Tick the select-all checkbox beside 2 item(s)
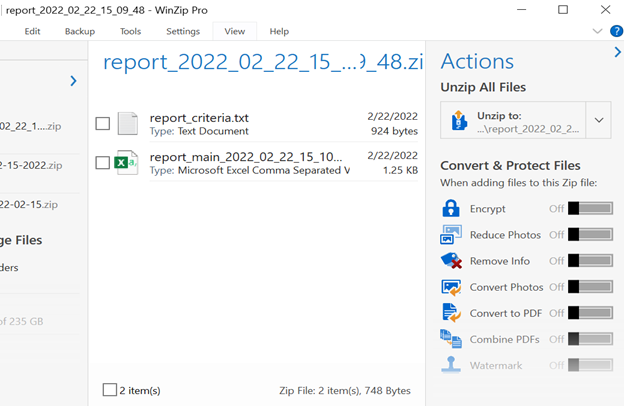624x406 pixels. [x=110, y=390]
